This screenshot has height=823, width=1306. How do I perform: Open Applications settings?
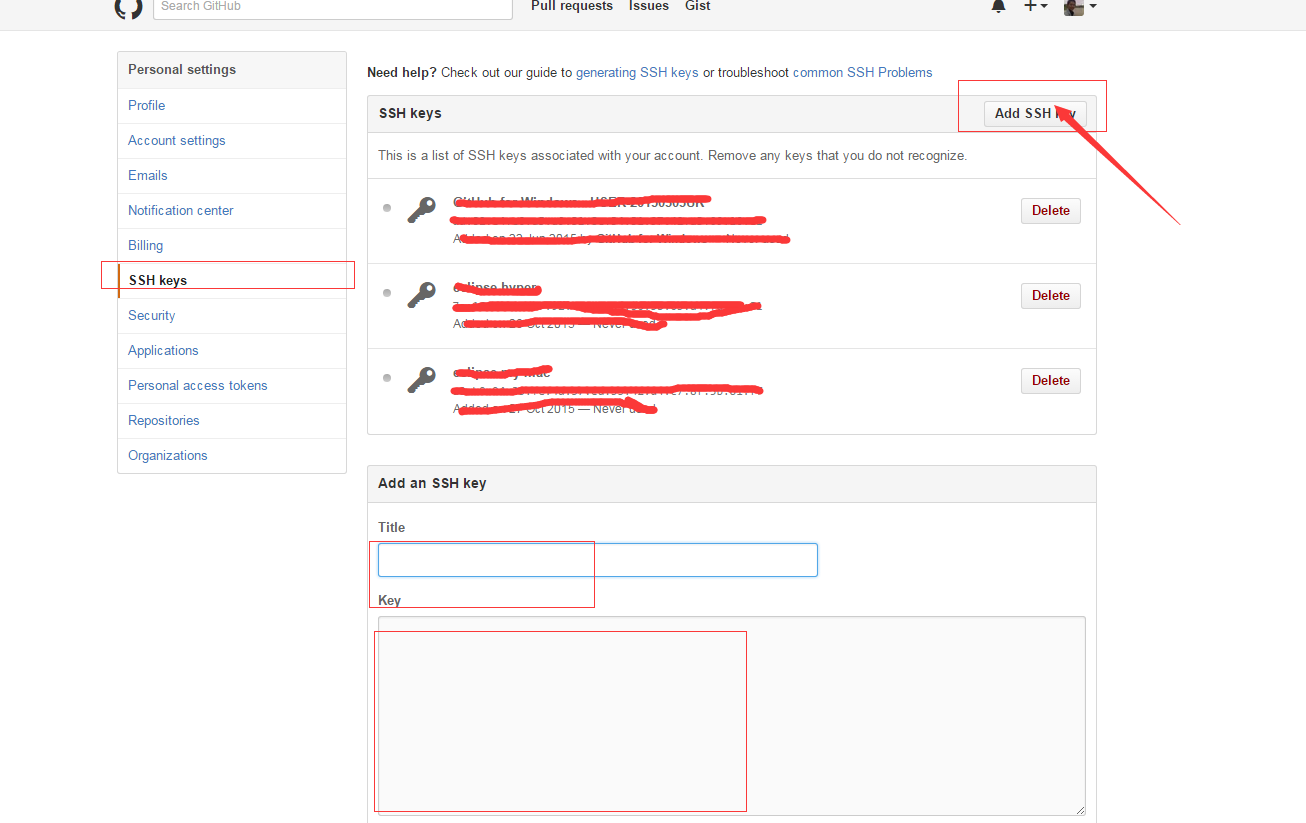point(232,350)
